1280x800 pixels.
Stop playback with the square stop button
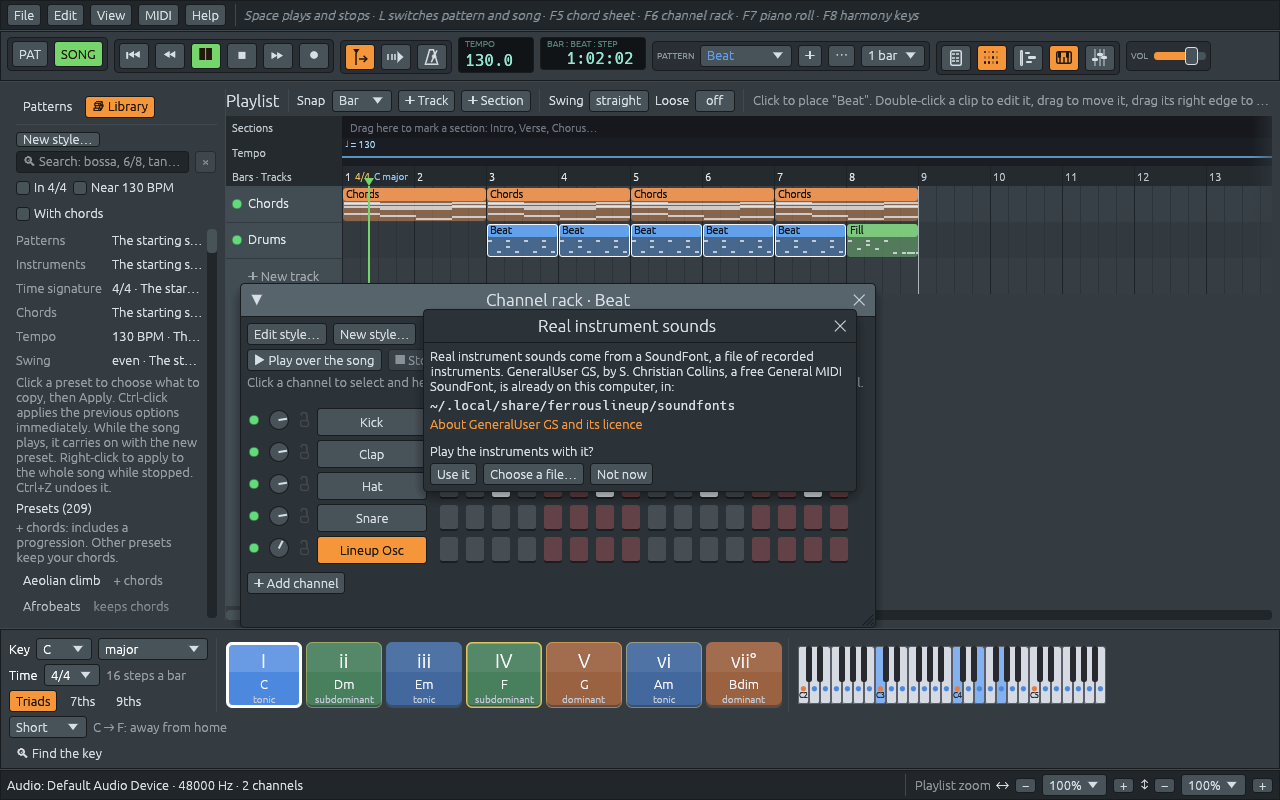point(242,56)
